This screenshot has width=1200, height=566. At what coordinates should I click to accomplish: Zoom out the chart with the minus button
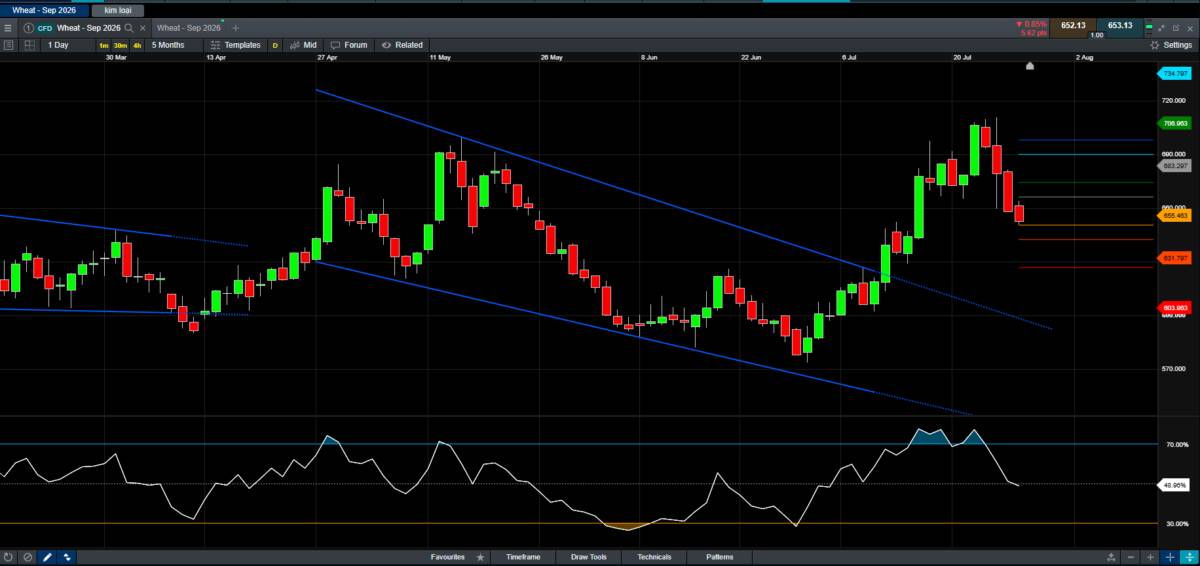tap(1131, 557)
